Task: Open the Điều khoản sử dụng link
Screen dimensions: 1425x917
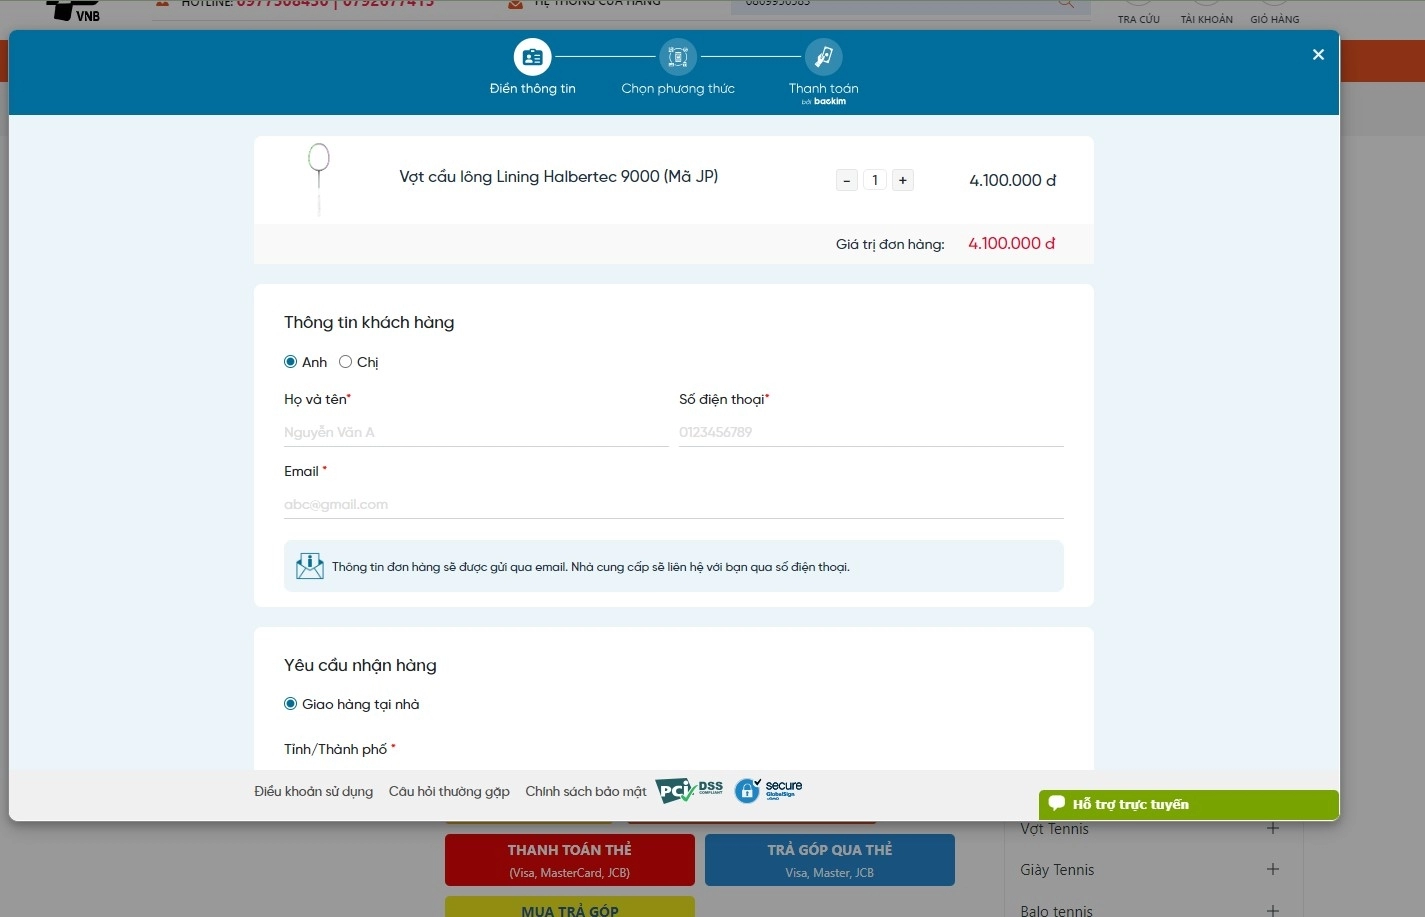Action: click(x=314, y=791)
